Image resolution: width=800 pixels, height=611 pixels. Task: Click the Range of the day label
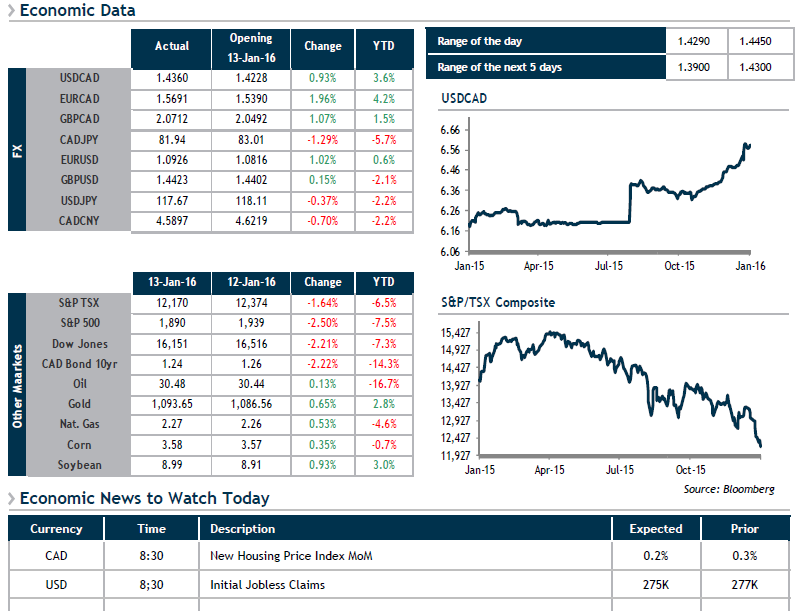click(480, 41)
